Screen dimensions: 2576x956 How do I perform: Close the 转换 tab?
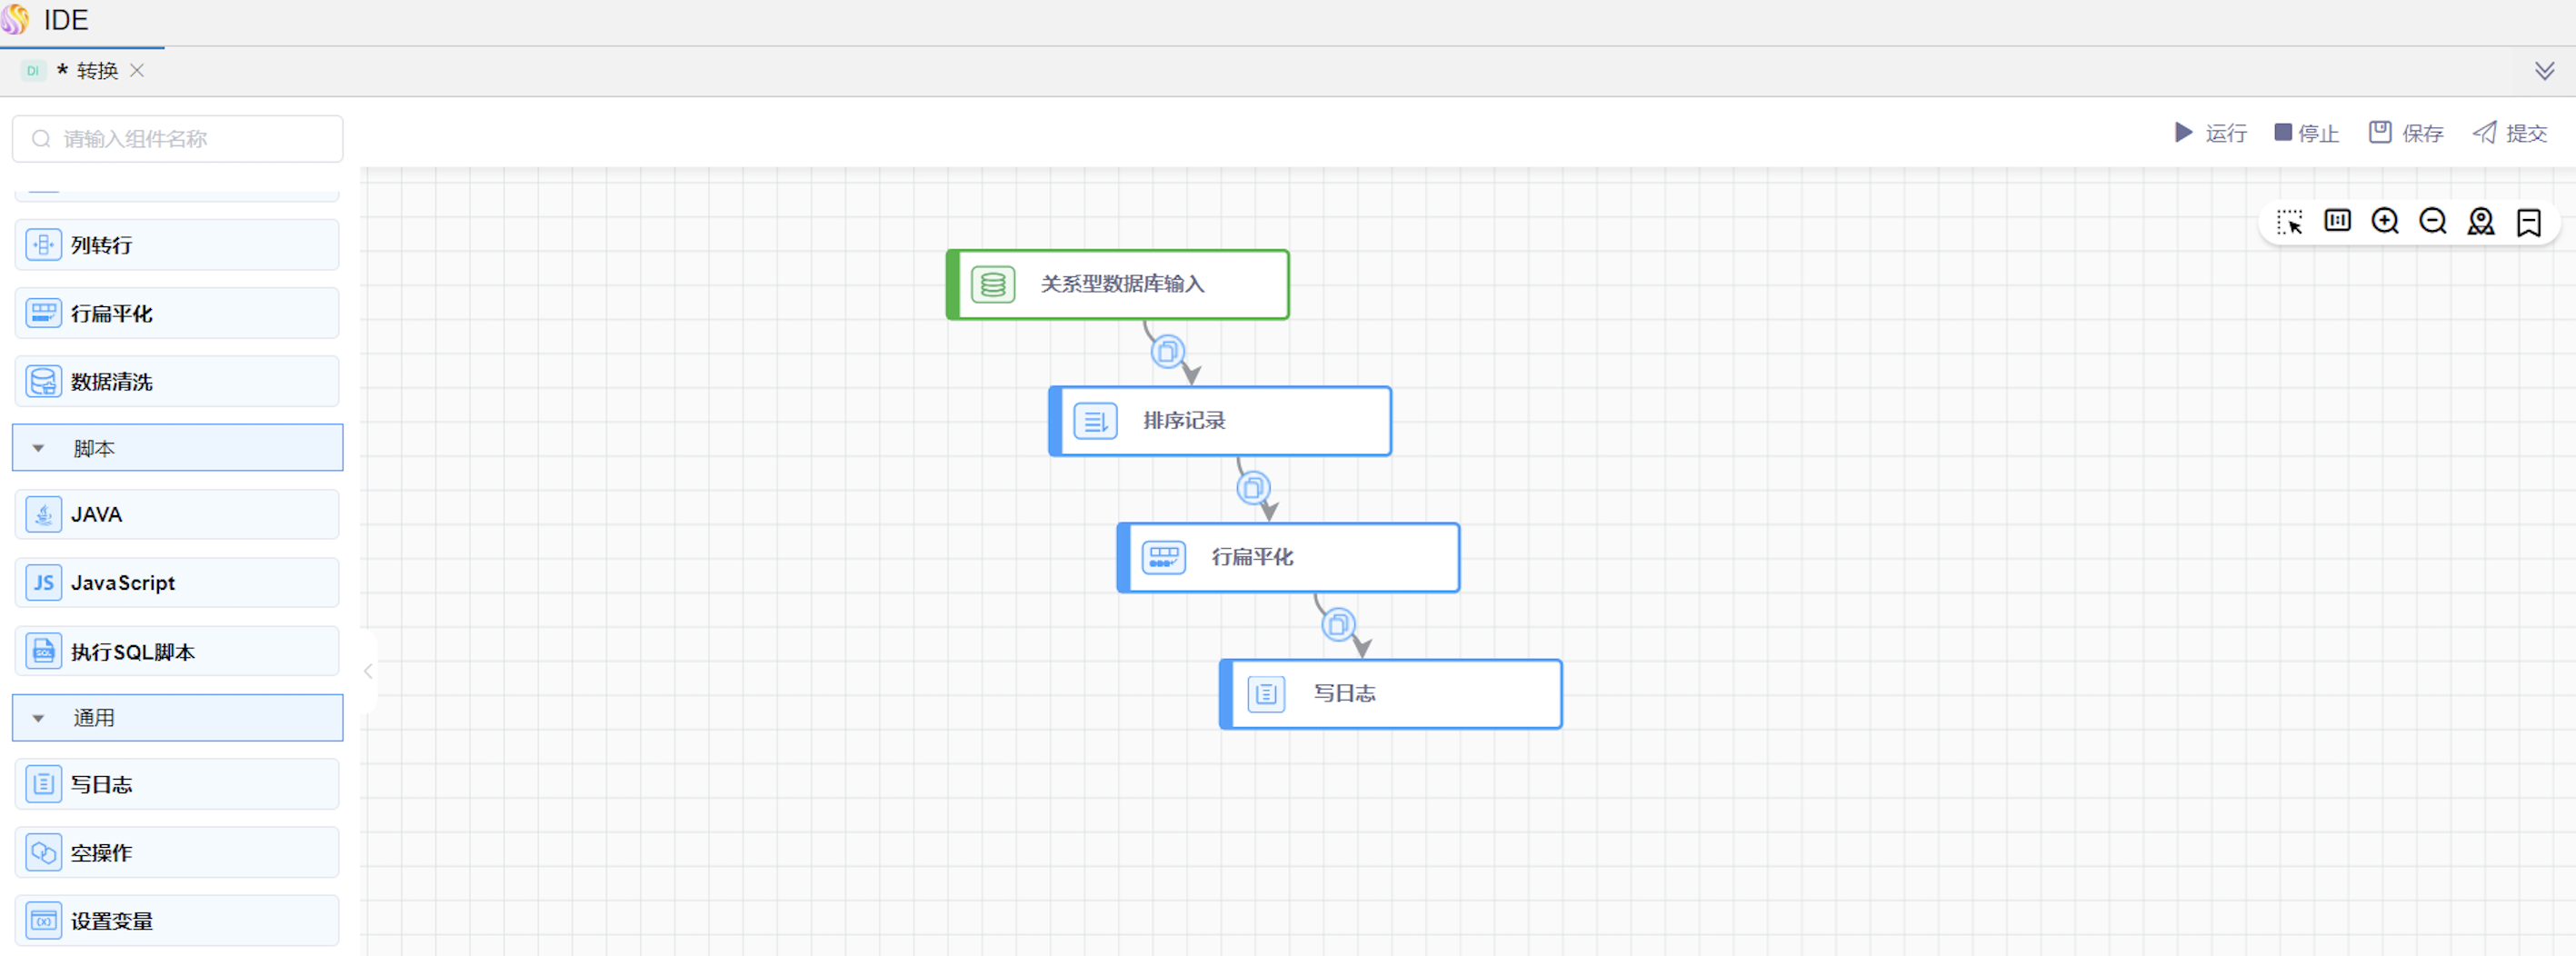click(138, 71)
